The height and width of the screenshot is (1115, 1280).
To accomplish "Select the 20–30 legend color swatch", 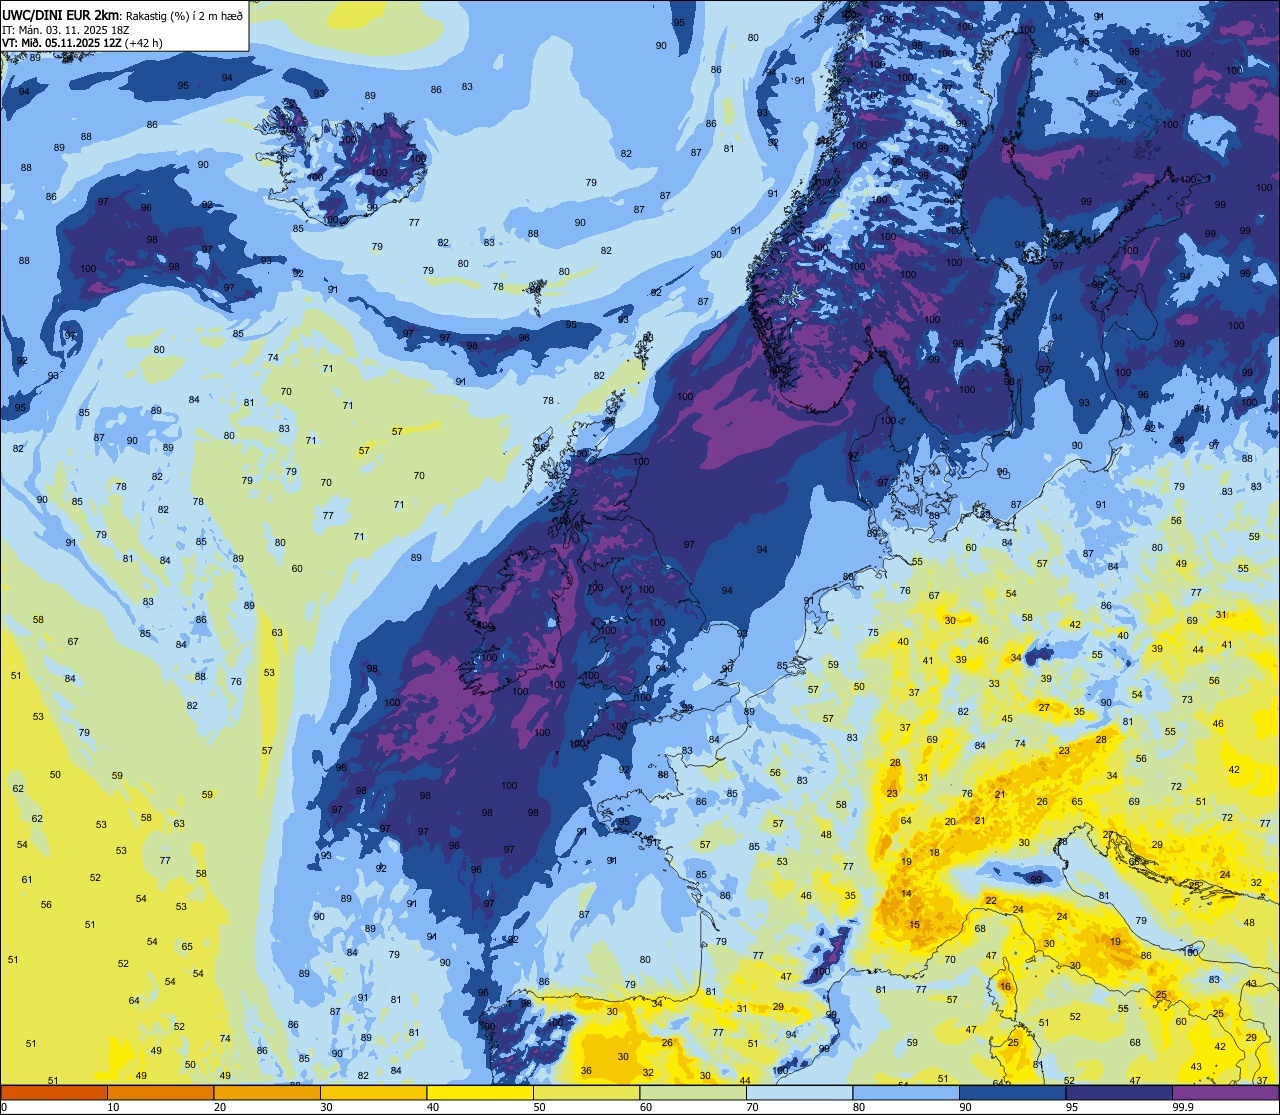I will pyautogui.click(x=267, y=1092).
